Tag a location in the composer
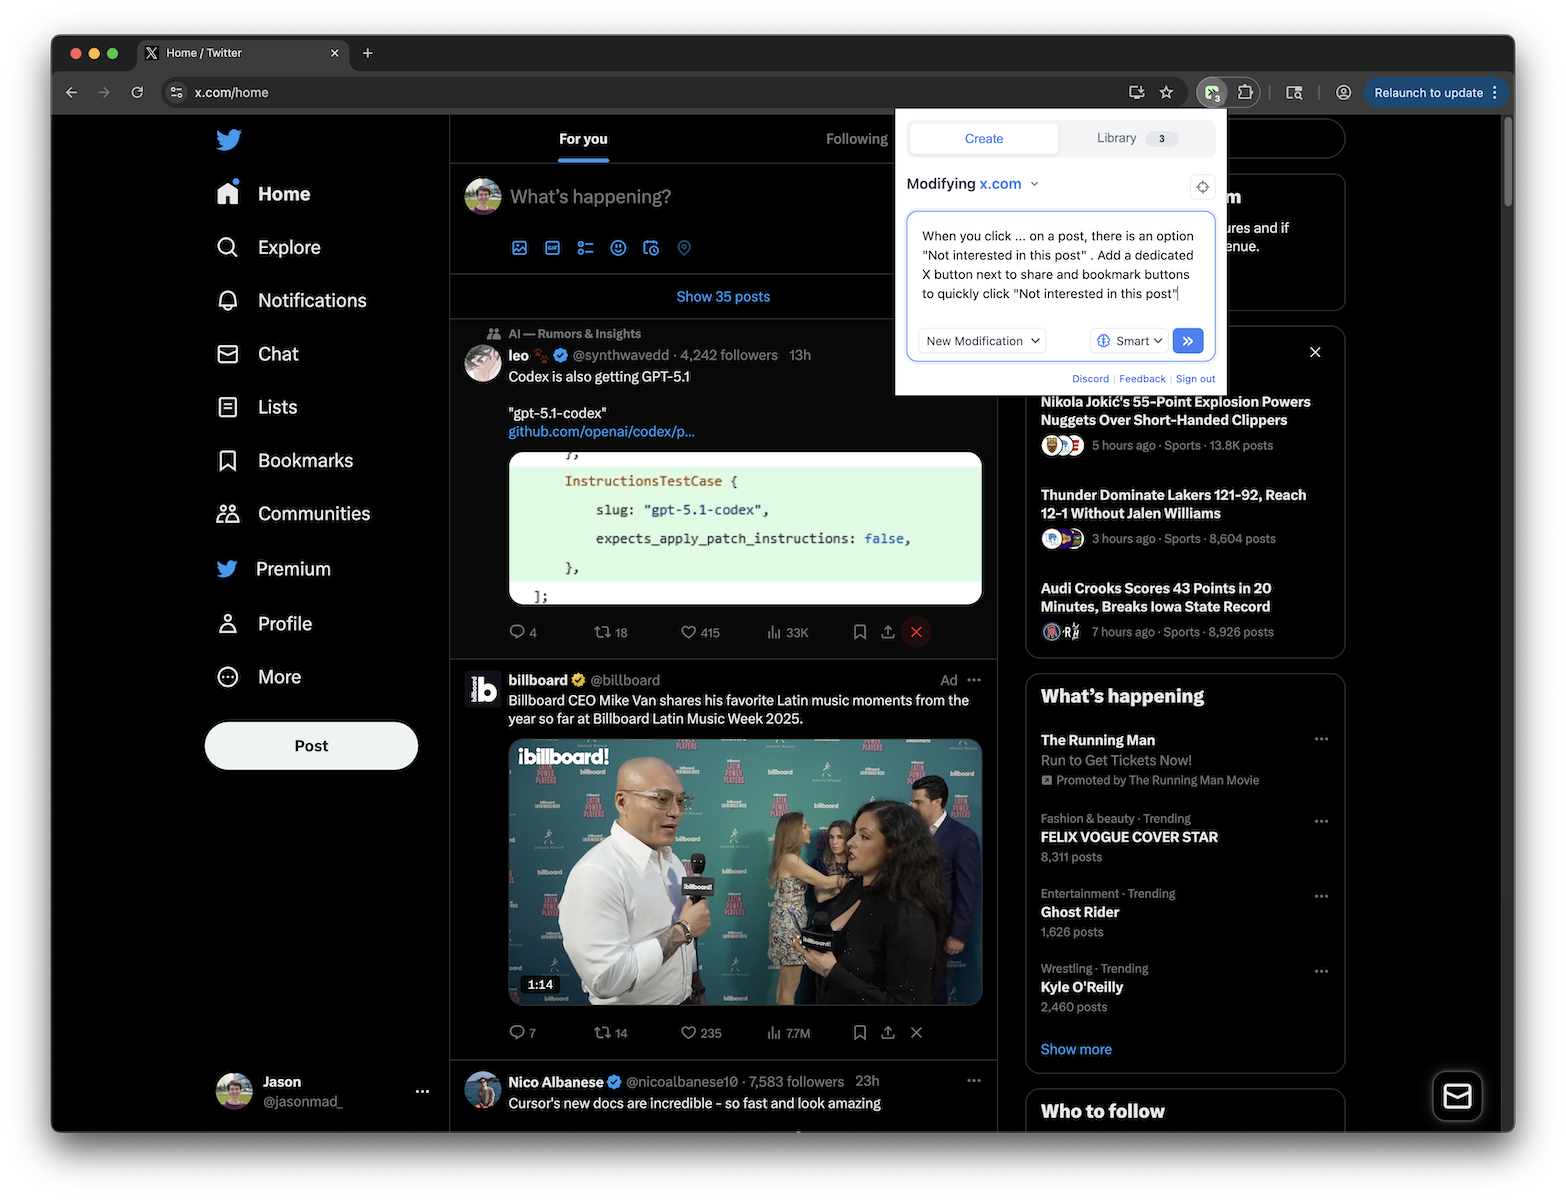This screenshot has width=1566, height=1200. point(684,247)
